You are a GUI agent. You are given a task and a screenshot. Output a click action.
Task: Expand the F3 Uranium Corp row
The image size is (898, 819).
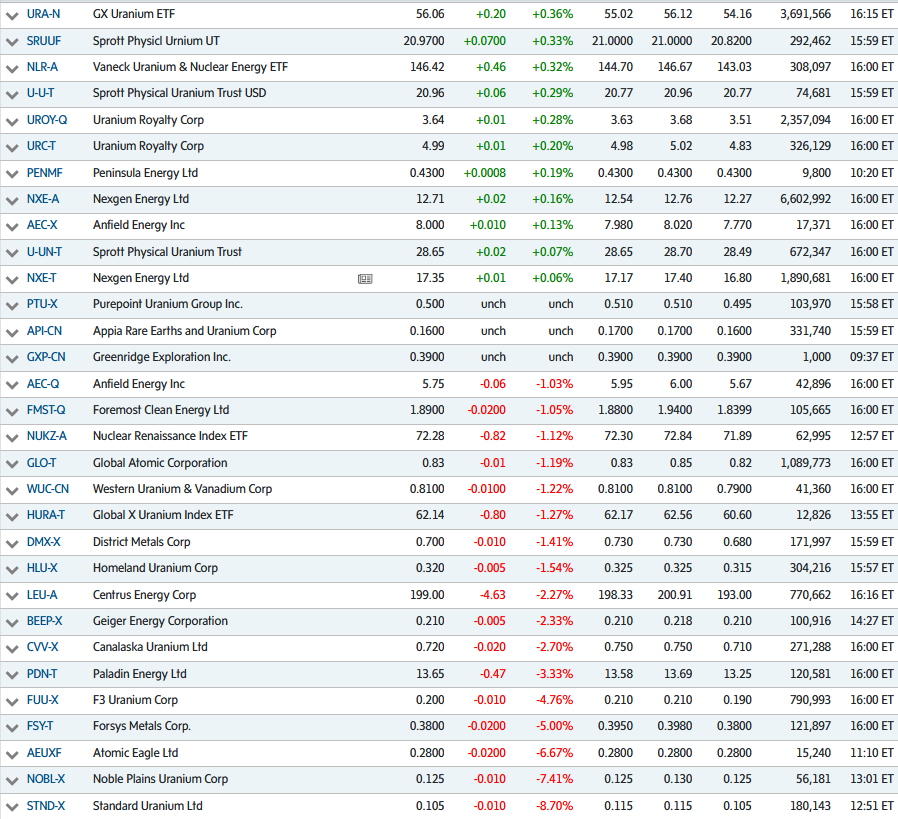[x=12, y=700]
